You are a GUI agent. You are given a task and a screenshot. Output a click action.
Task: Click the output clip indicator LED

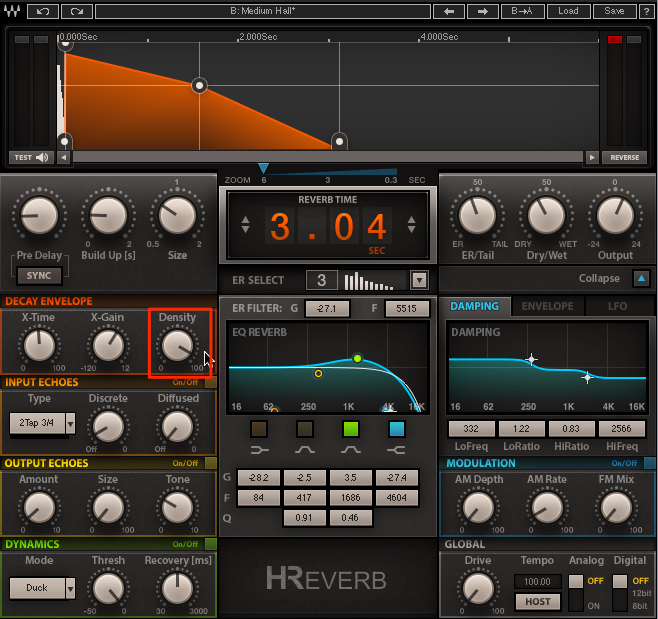pos(615,39)
